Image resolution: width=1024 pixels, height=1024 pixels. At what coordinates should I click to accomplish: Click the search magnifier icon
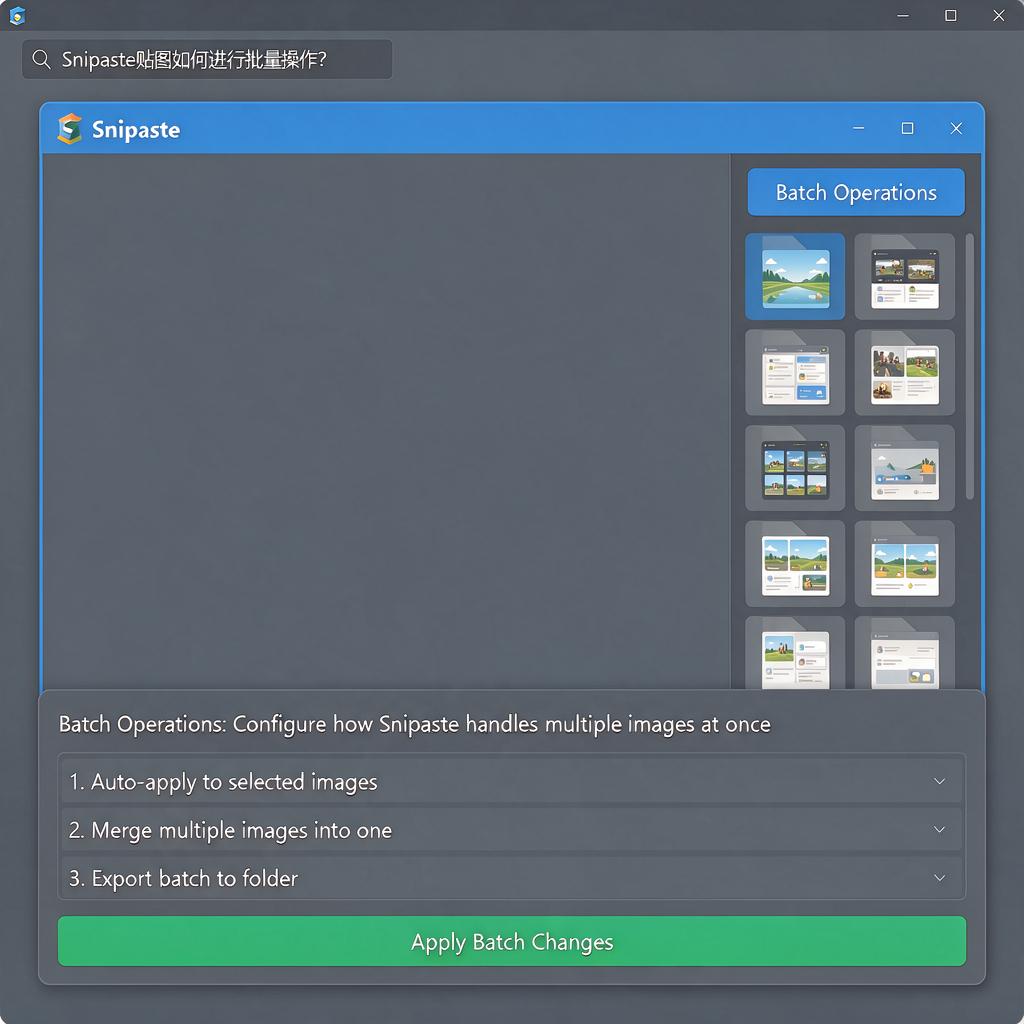tap(41, 59)
